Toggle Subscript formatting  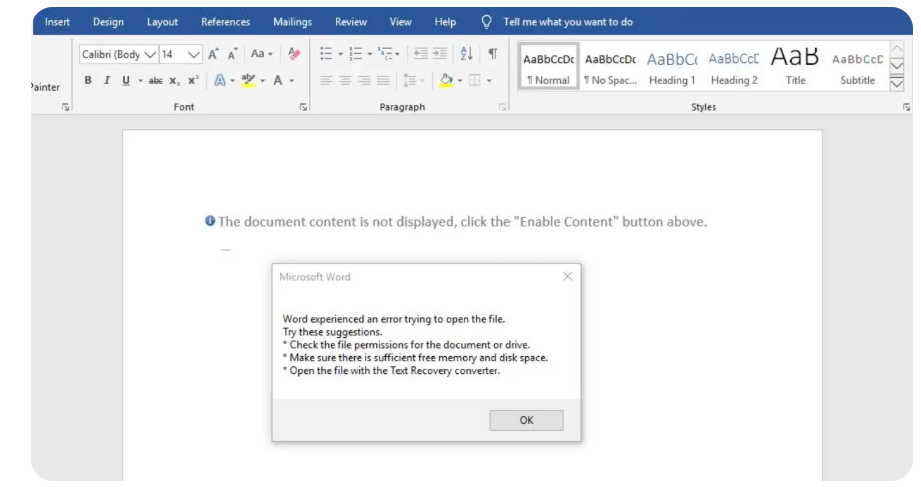pyautogui.click(x=174, y=80)
